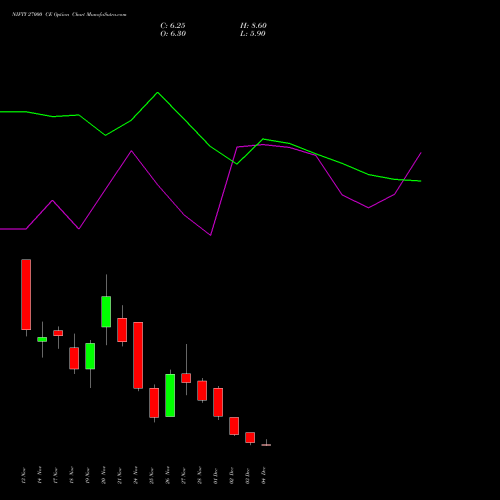Click the 17 Nov date axis label
This screenshot has height=500, width=500.
[x=56, y=475]
